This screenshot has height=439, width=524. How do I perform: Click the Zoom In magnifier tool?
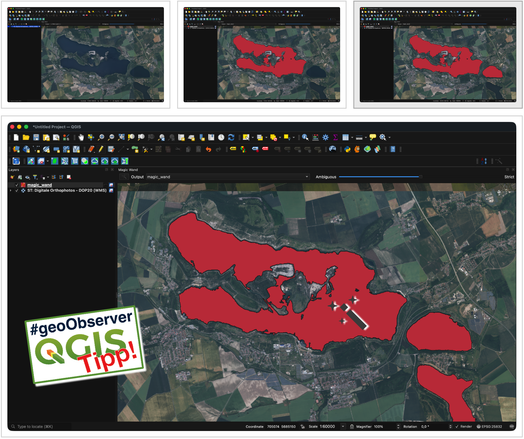pos(101,137)
